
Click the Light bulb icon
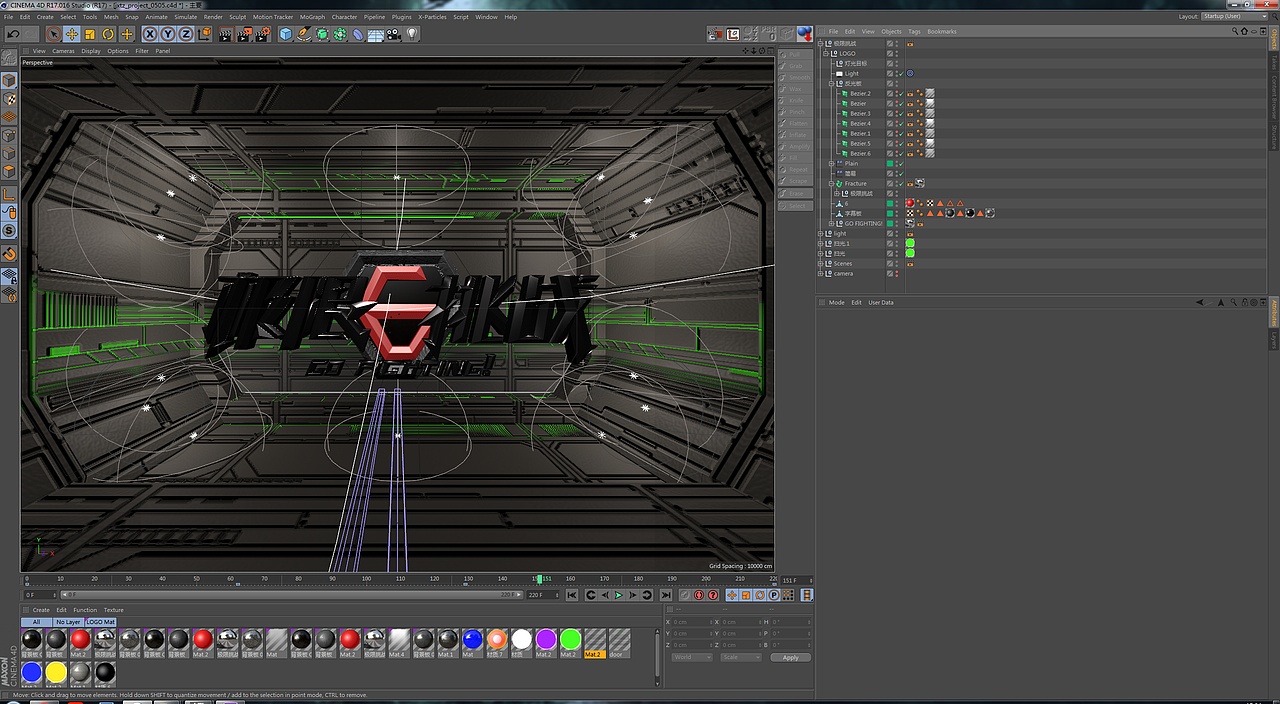click(411, 34)
